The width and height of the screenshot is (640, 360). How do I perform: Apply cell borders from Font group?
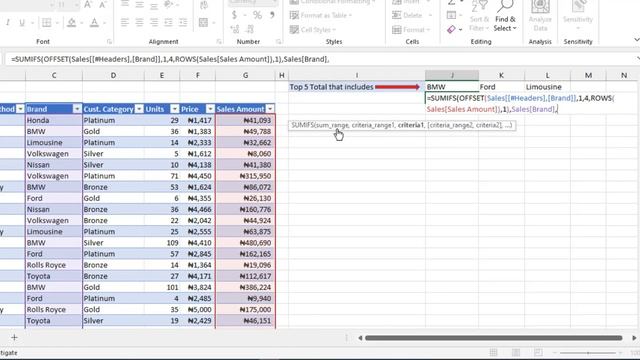[47, 23]
